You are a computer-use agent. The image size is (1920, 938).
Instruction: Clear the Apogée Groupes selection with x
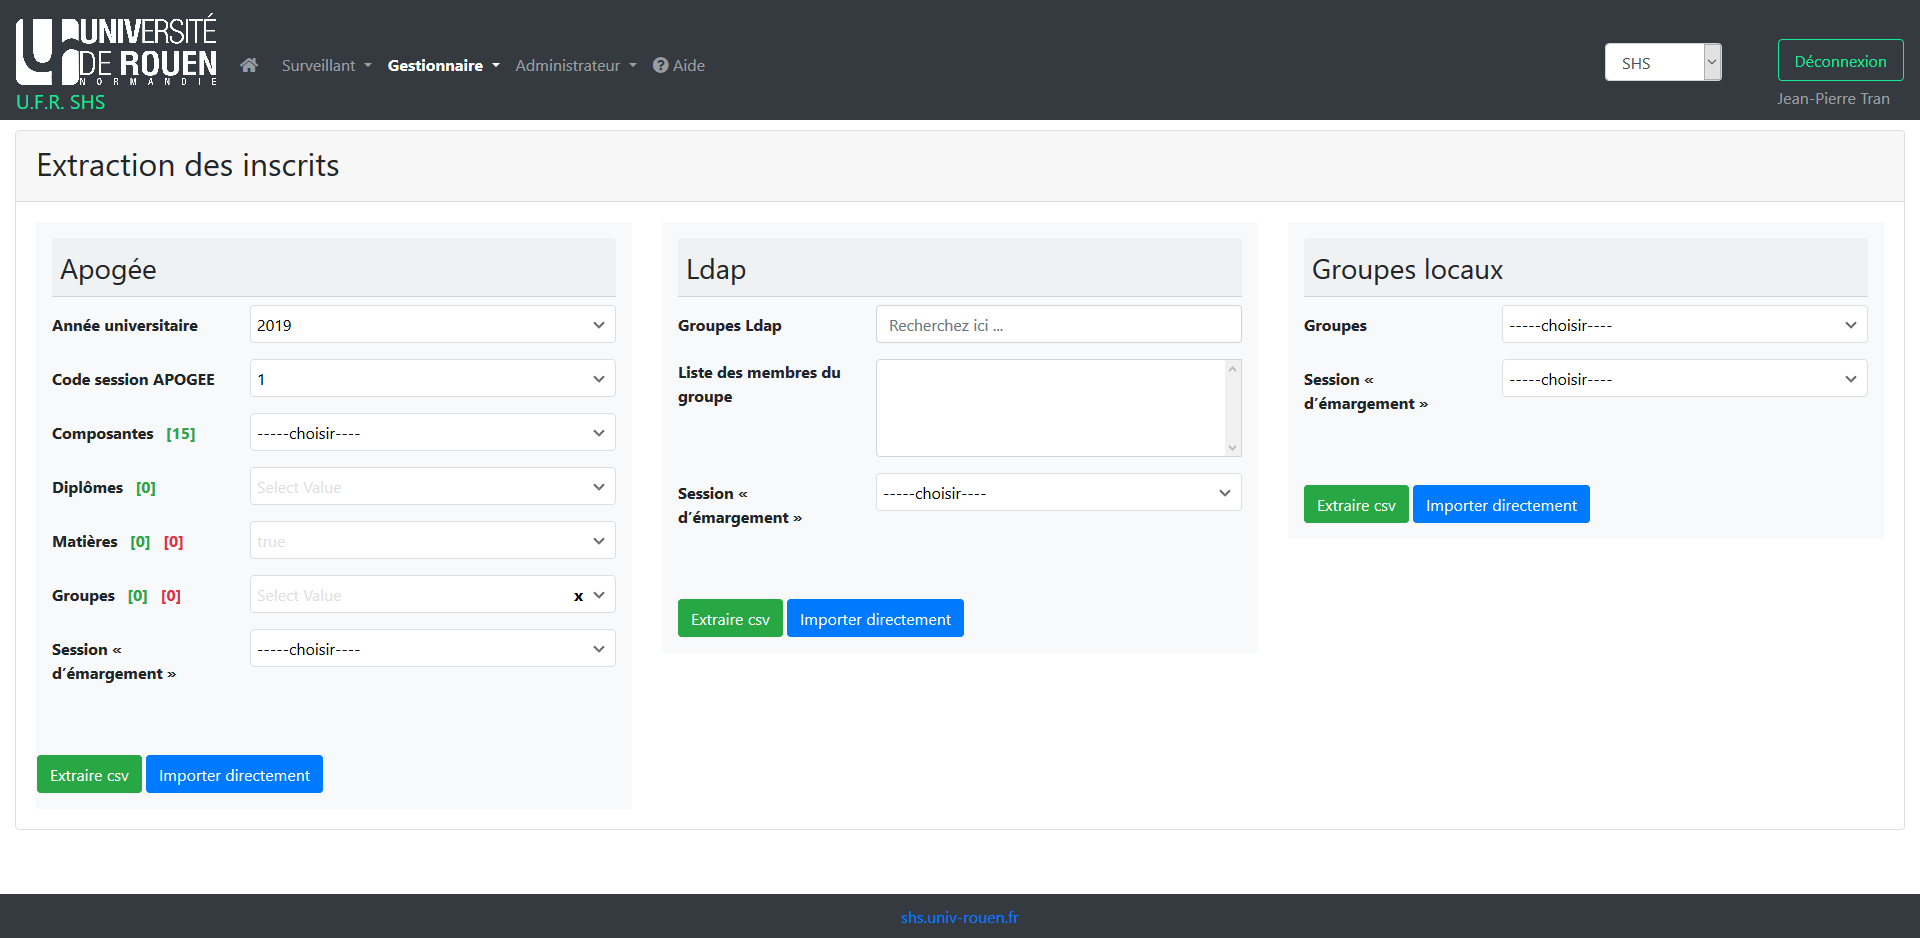(578, 596)
